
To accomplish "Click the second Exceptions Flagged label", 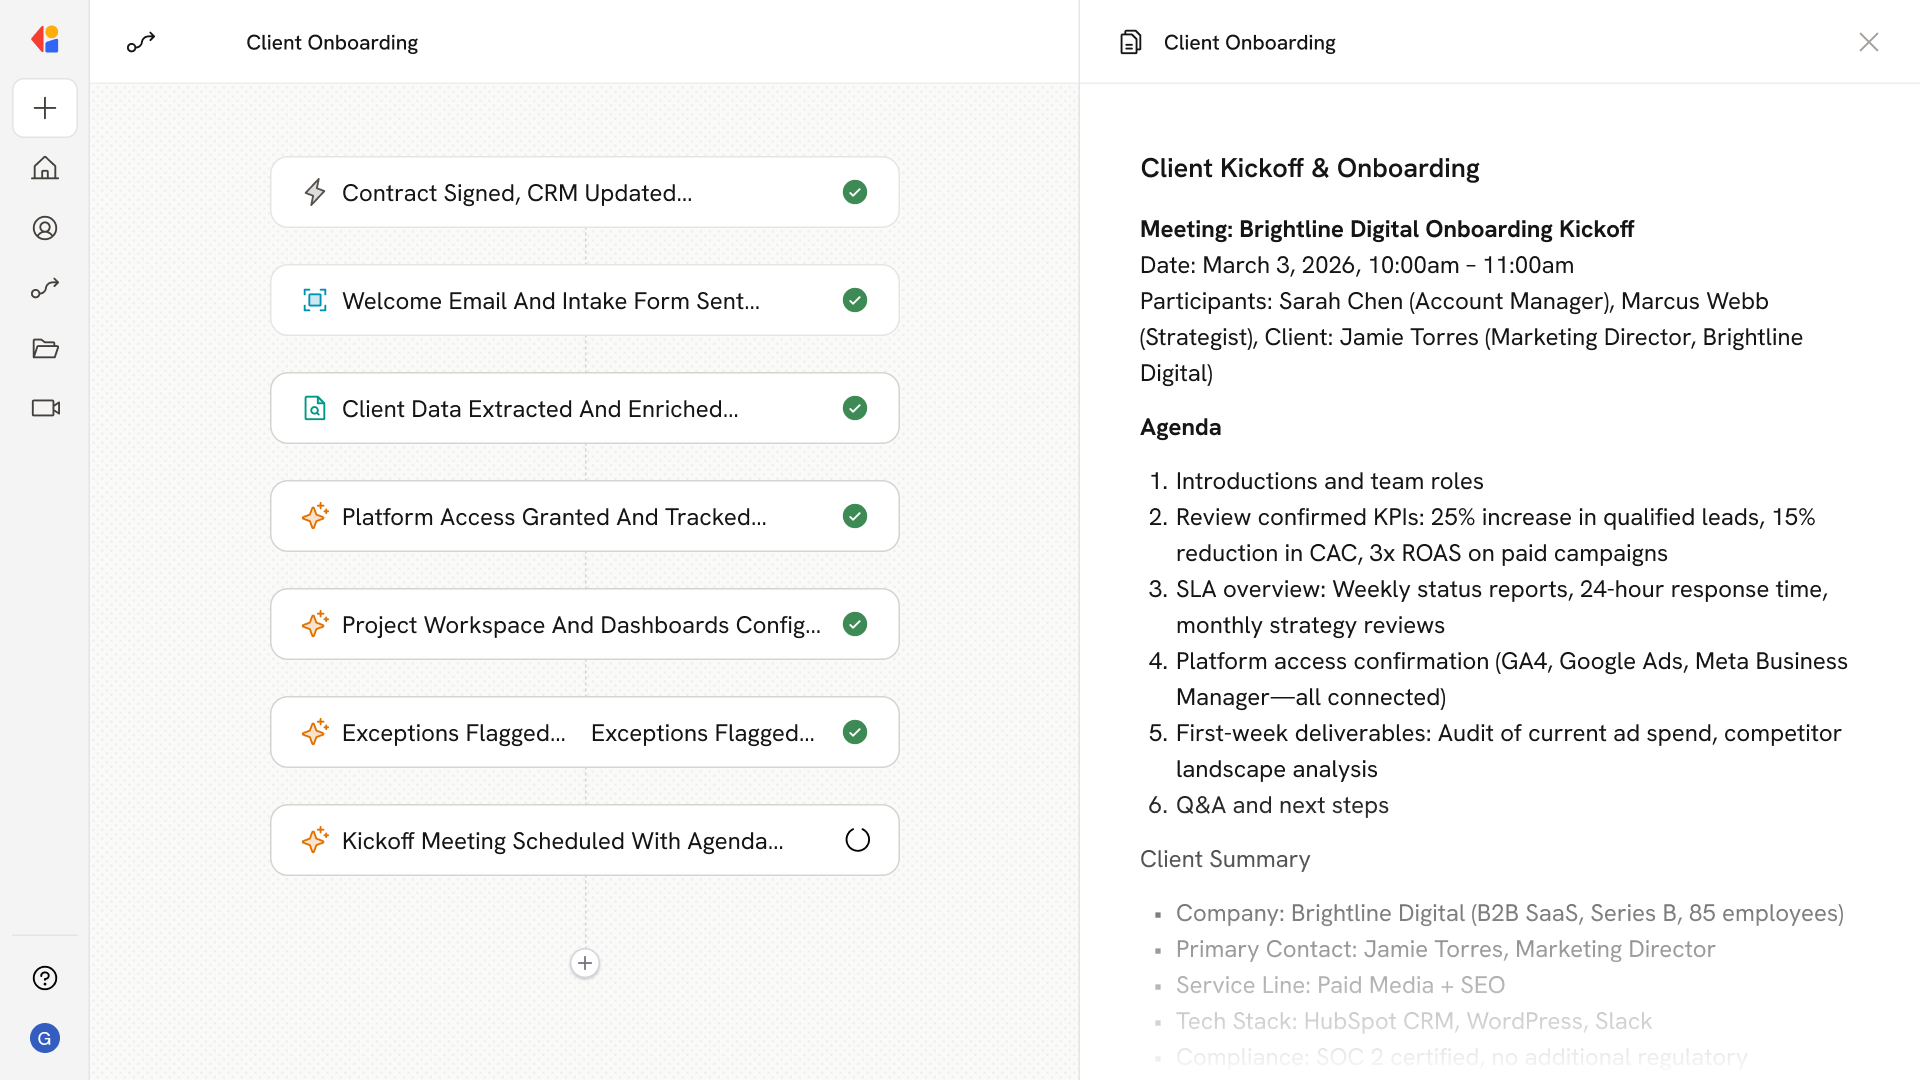I will coord(702,733).
